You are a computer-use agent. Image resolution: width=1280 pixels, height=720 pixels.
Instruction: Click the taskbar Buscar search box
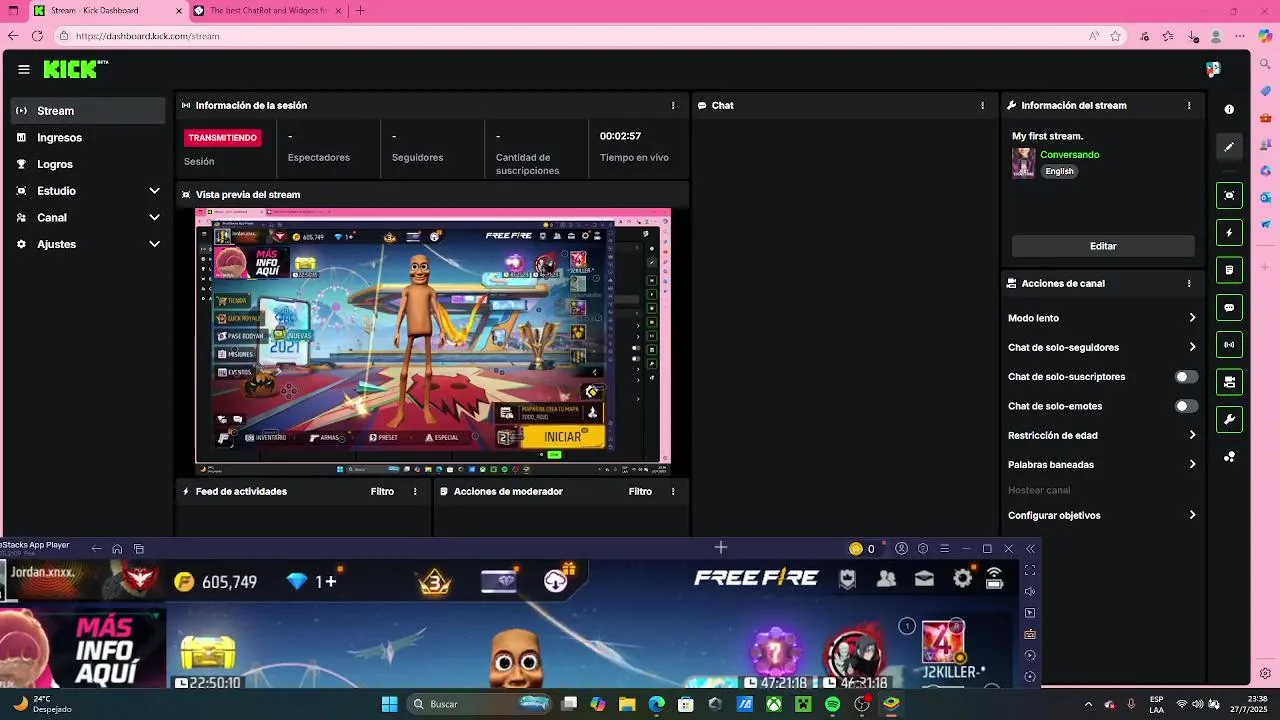click(480, 704)
